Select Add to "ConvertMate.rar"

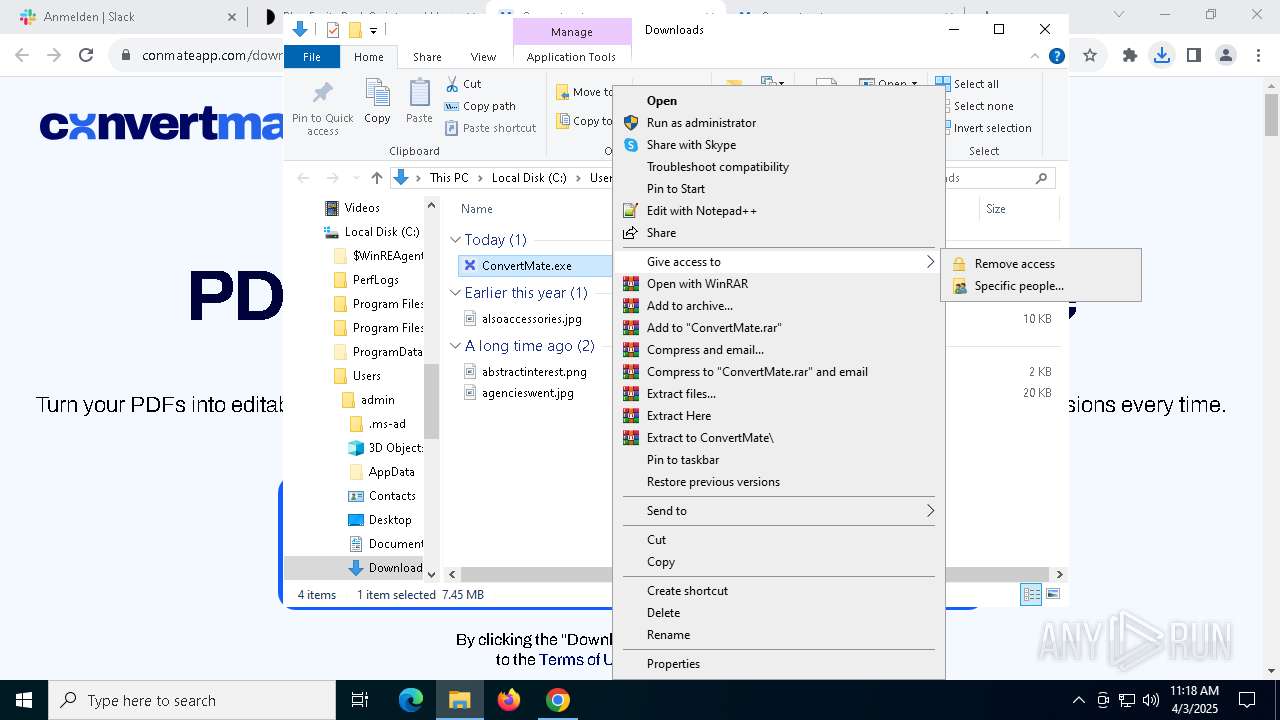779,328
